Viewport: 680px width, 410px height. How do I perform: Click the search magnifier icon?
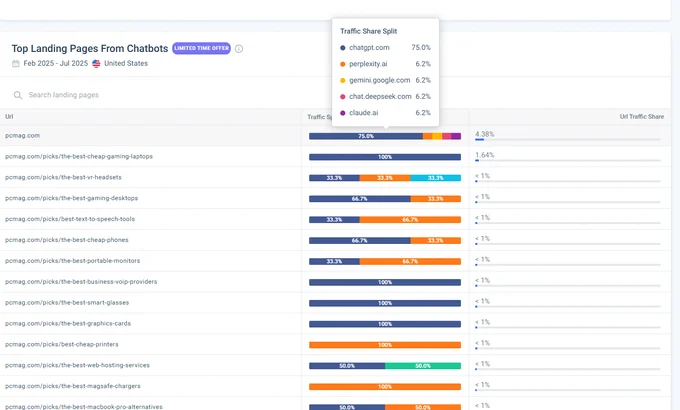(18, 95)
